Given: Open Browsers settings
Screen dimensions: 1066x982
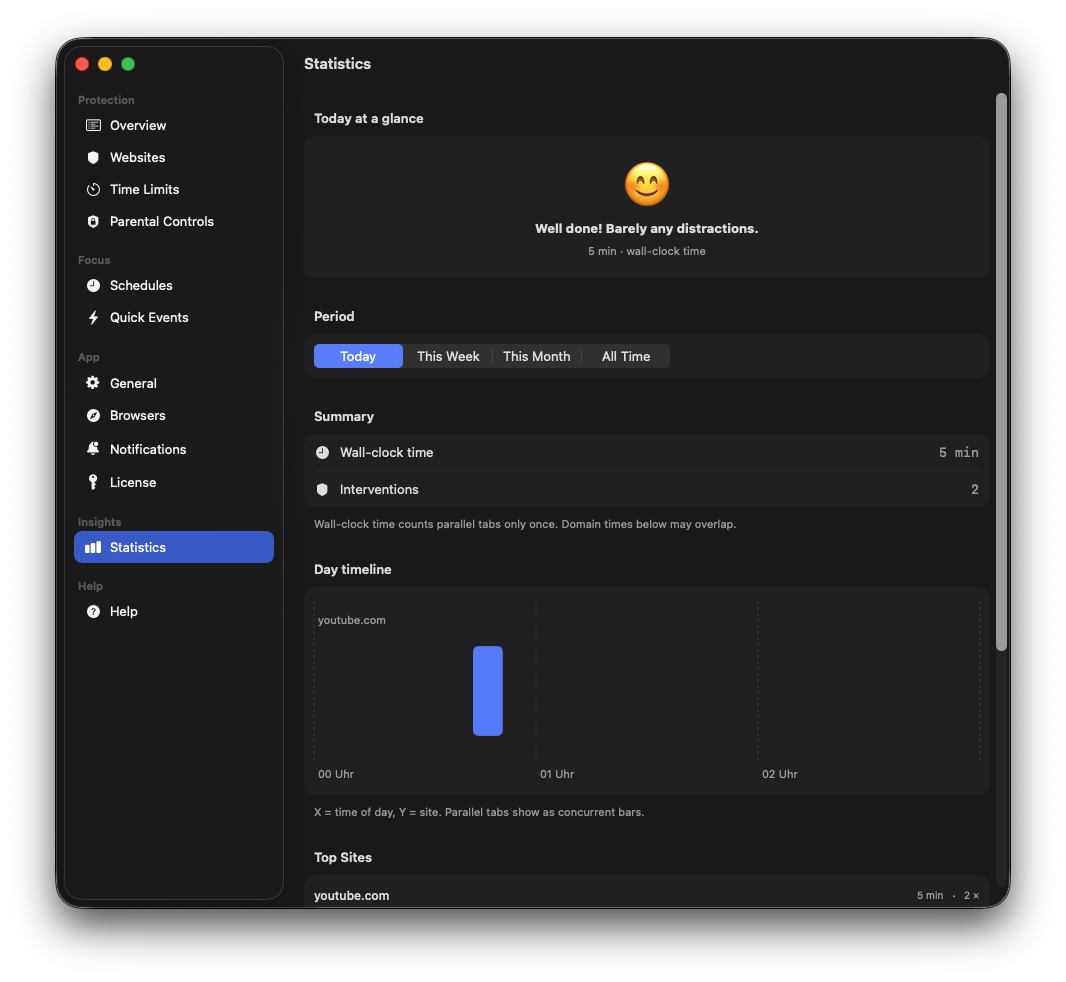Looking at the screenshot, I should 173,415.
